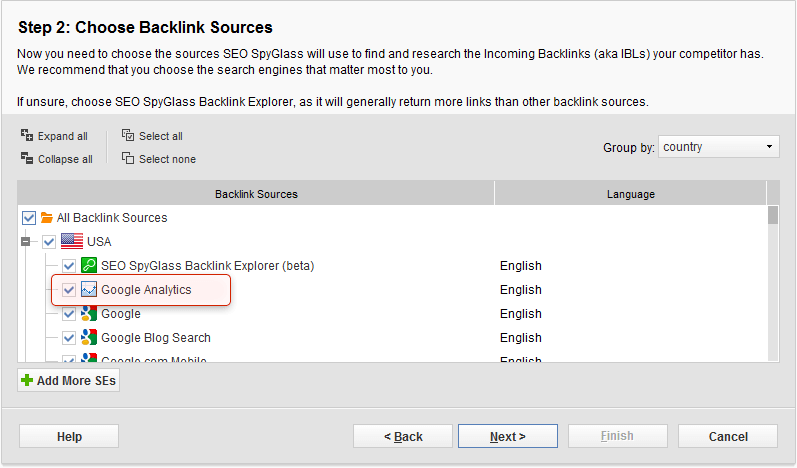Click the Language column header
Screen dimensions: 797x468
tap(630, 194)
